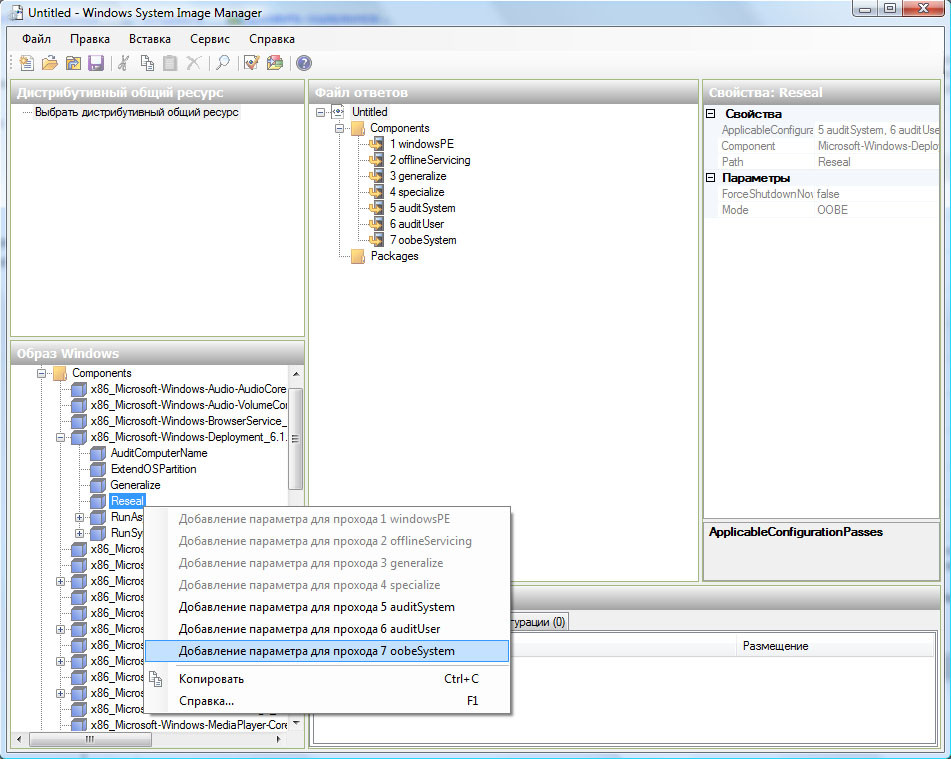Viewport: 951px width, 759px height.
Task: Choose add setting to pass 7 oobeSystem
Action: click(x=316, y=651)
